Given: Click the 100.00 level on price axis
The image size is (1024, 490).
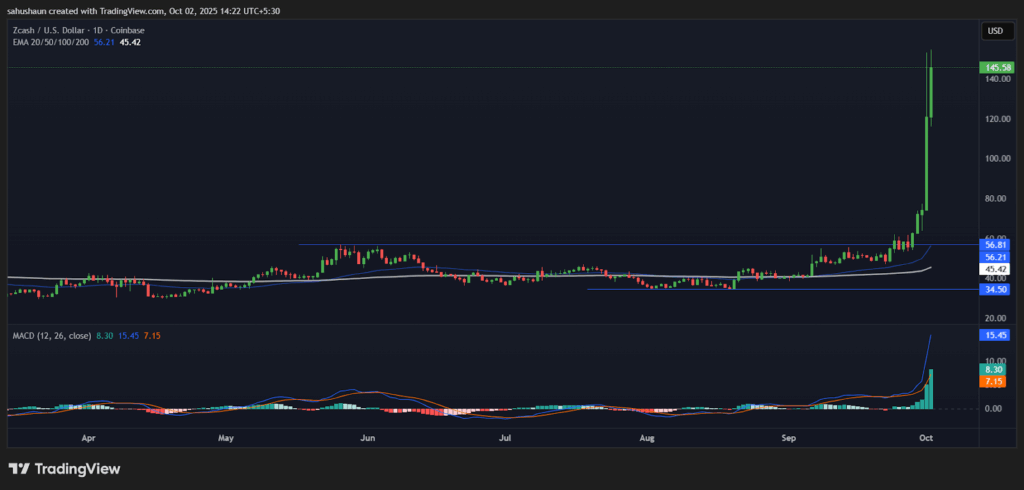Looking at the screenshot, I should pyautogui.click(x=994, y=158).
